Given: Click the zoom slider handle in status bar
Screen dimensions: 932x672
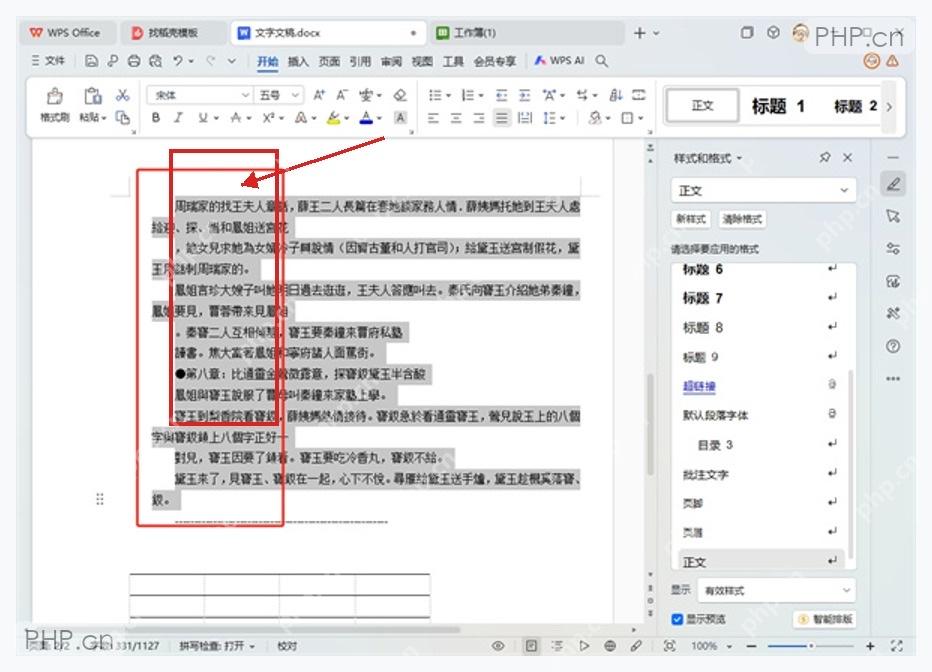Looking at the screenshot, I should click(811, 646).
